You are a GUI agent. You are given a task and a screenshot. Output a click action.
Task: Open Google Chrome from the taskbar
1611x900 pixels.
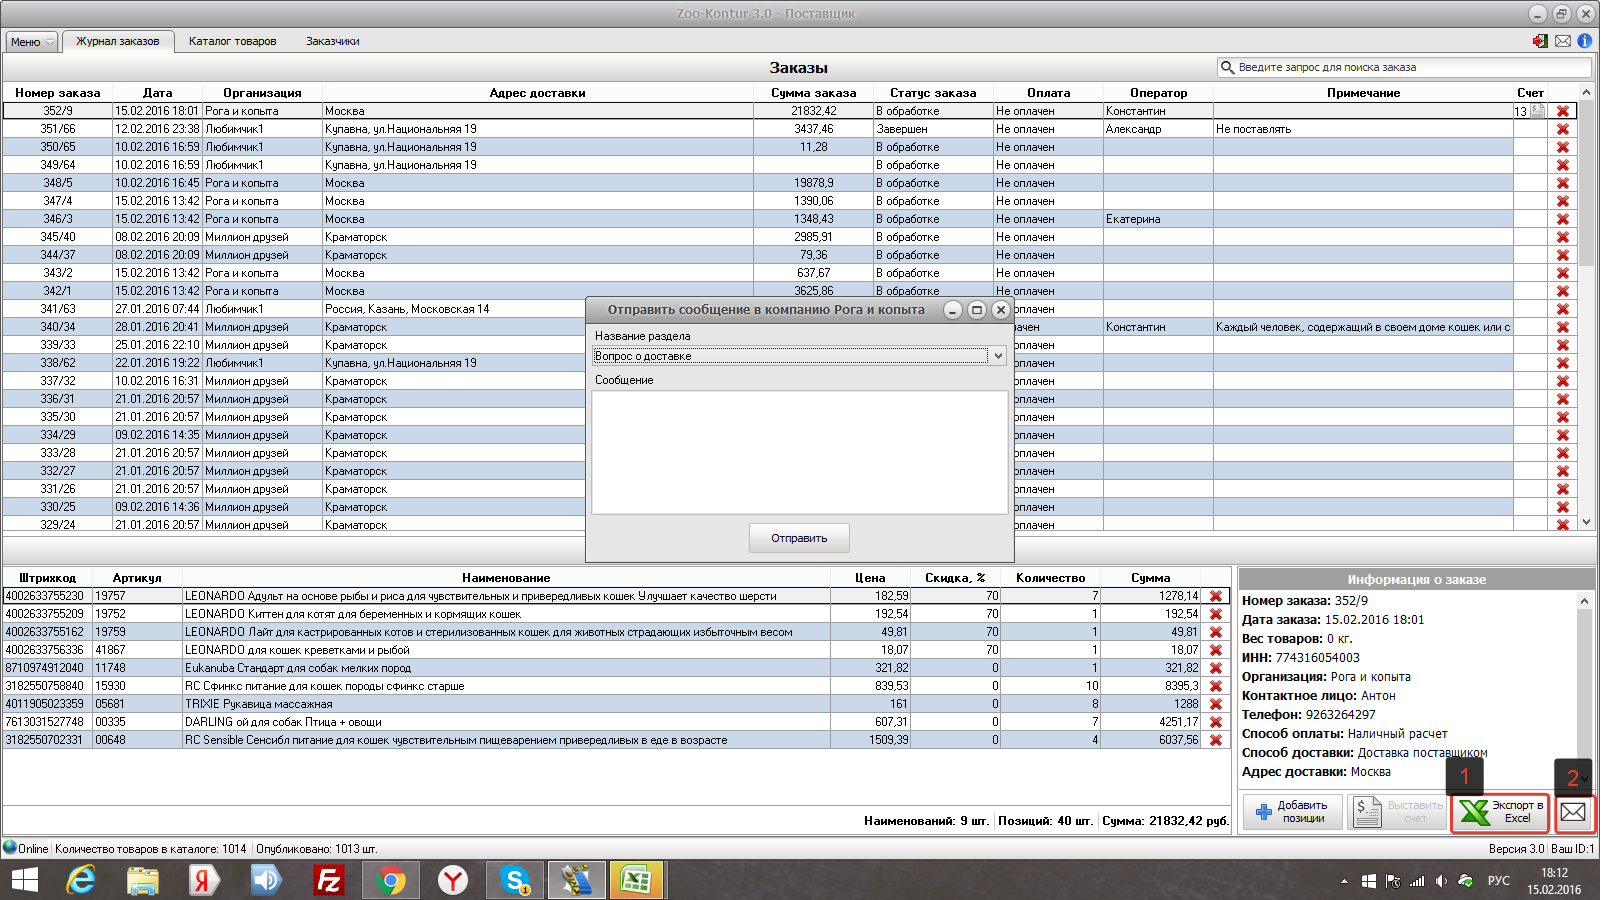click(391, 880)
